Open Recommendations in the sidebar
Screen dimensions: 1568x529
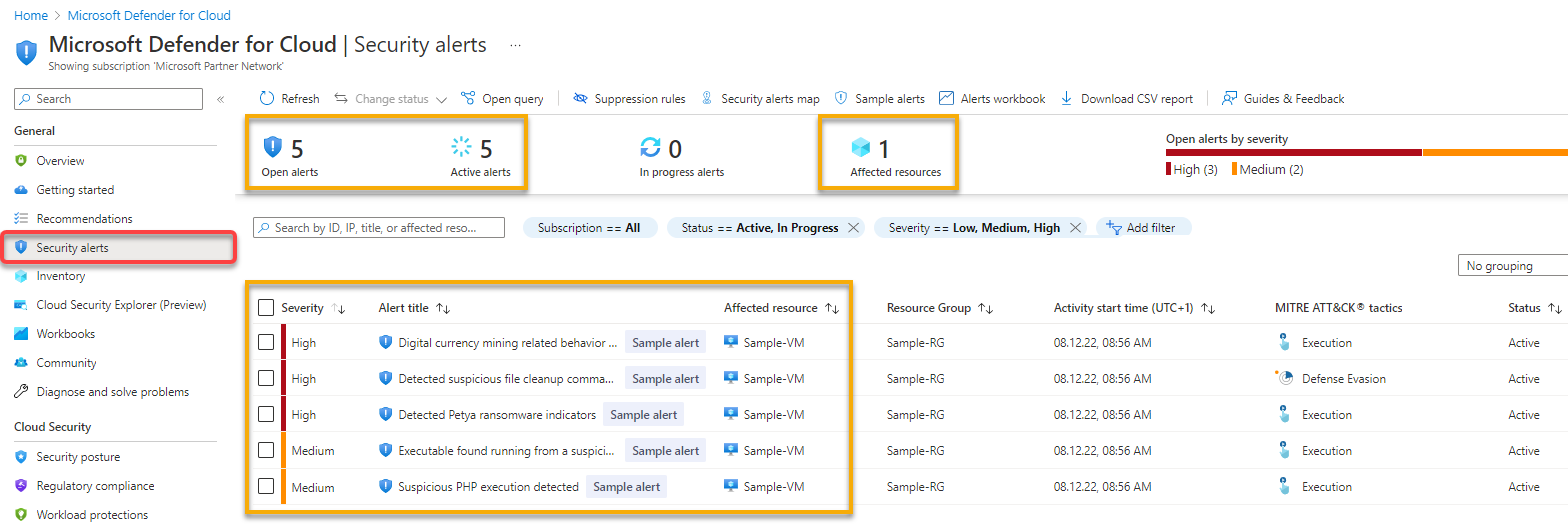point(84,219)
